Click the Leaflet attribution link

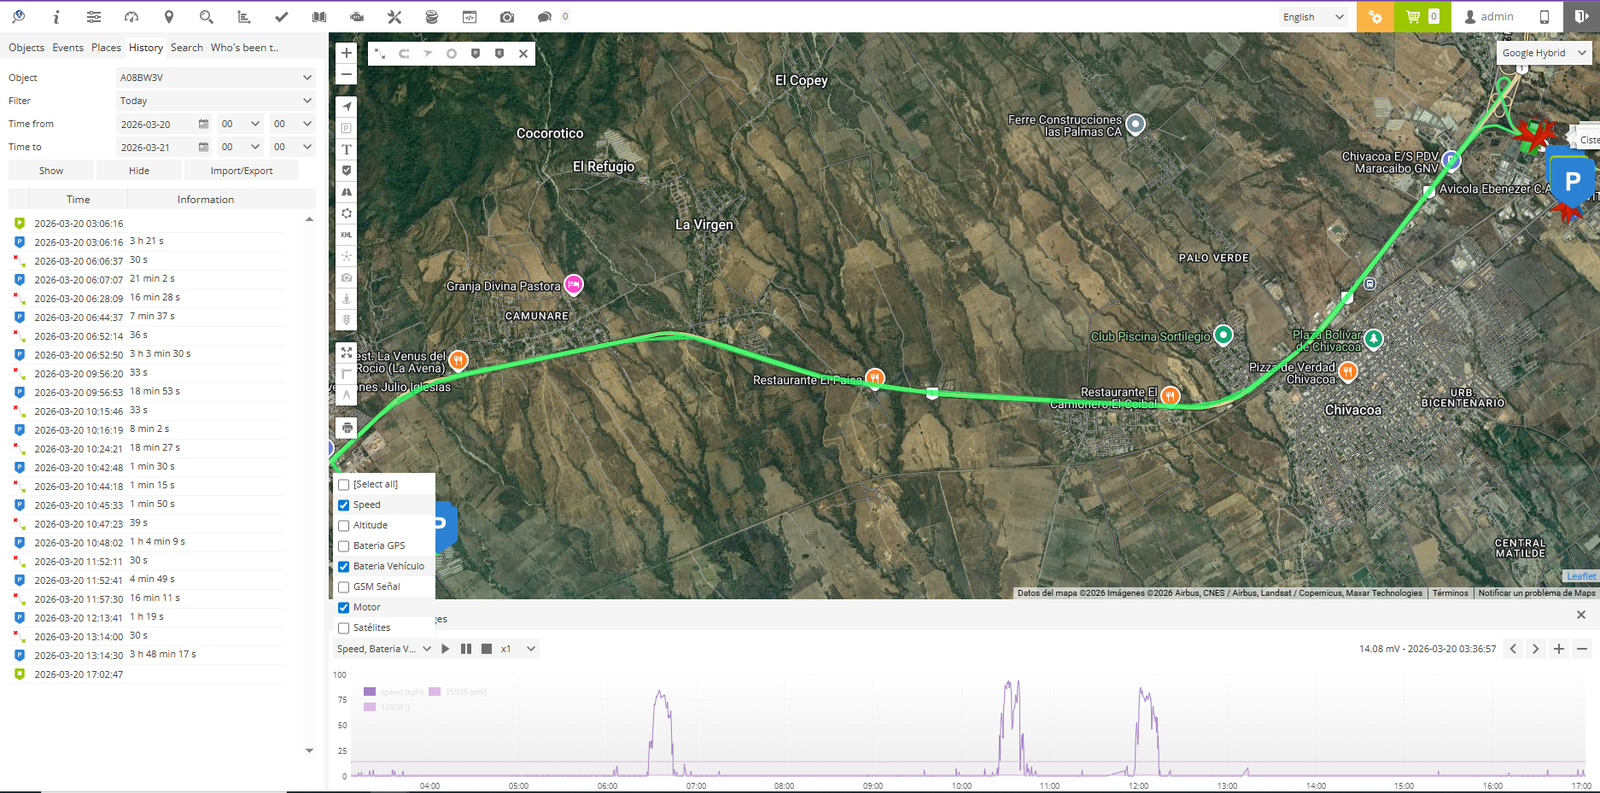click(x=1581, y=576)
